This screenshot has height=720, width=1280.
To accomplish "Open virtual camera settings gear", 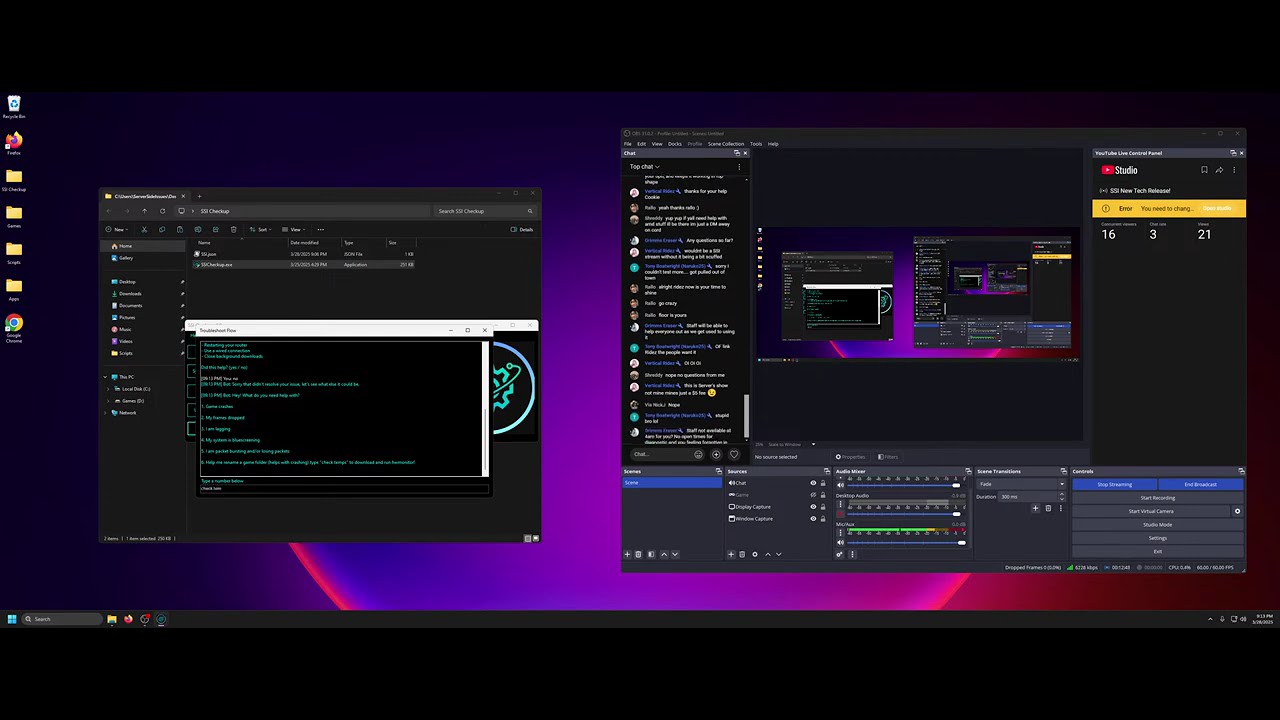I will click(1237, 511).
